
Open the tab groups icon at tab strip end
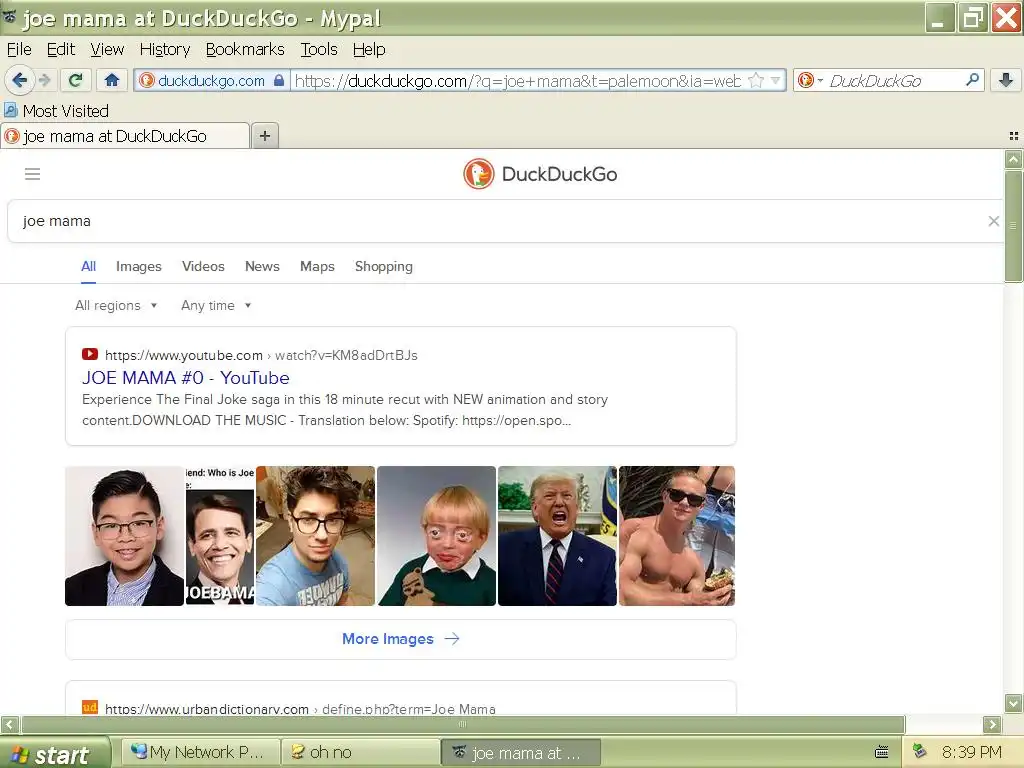click(x=1014, y=136)
